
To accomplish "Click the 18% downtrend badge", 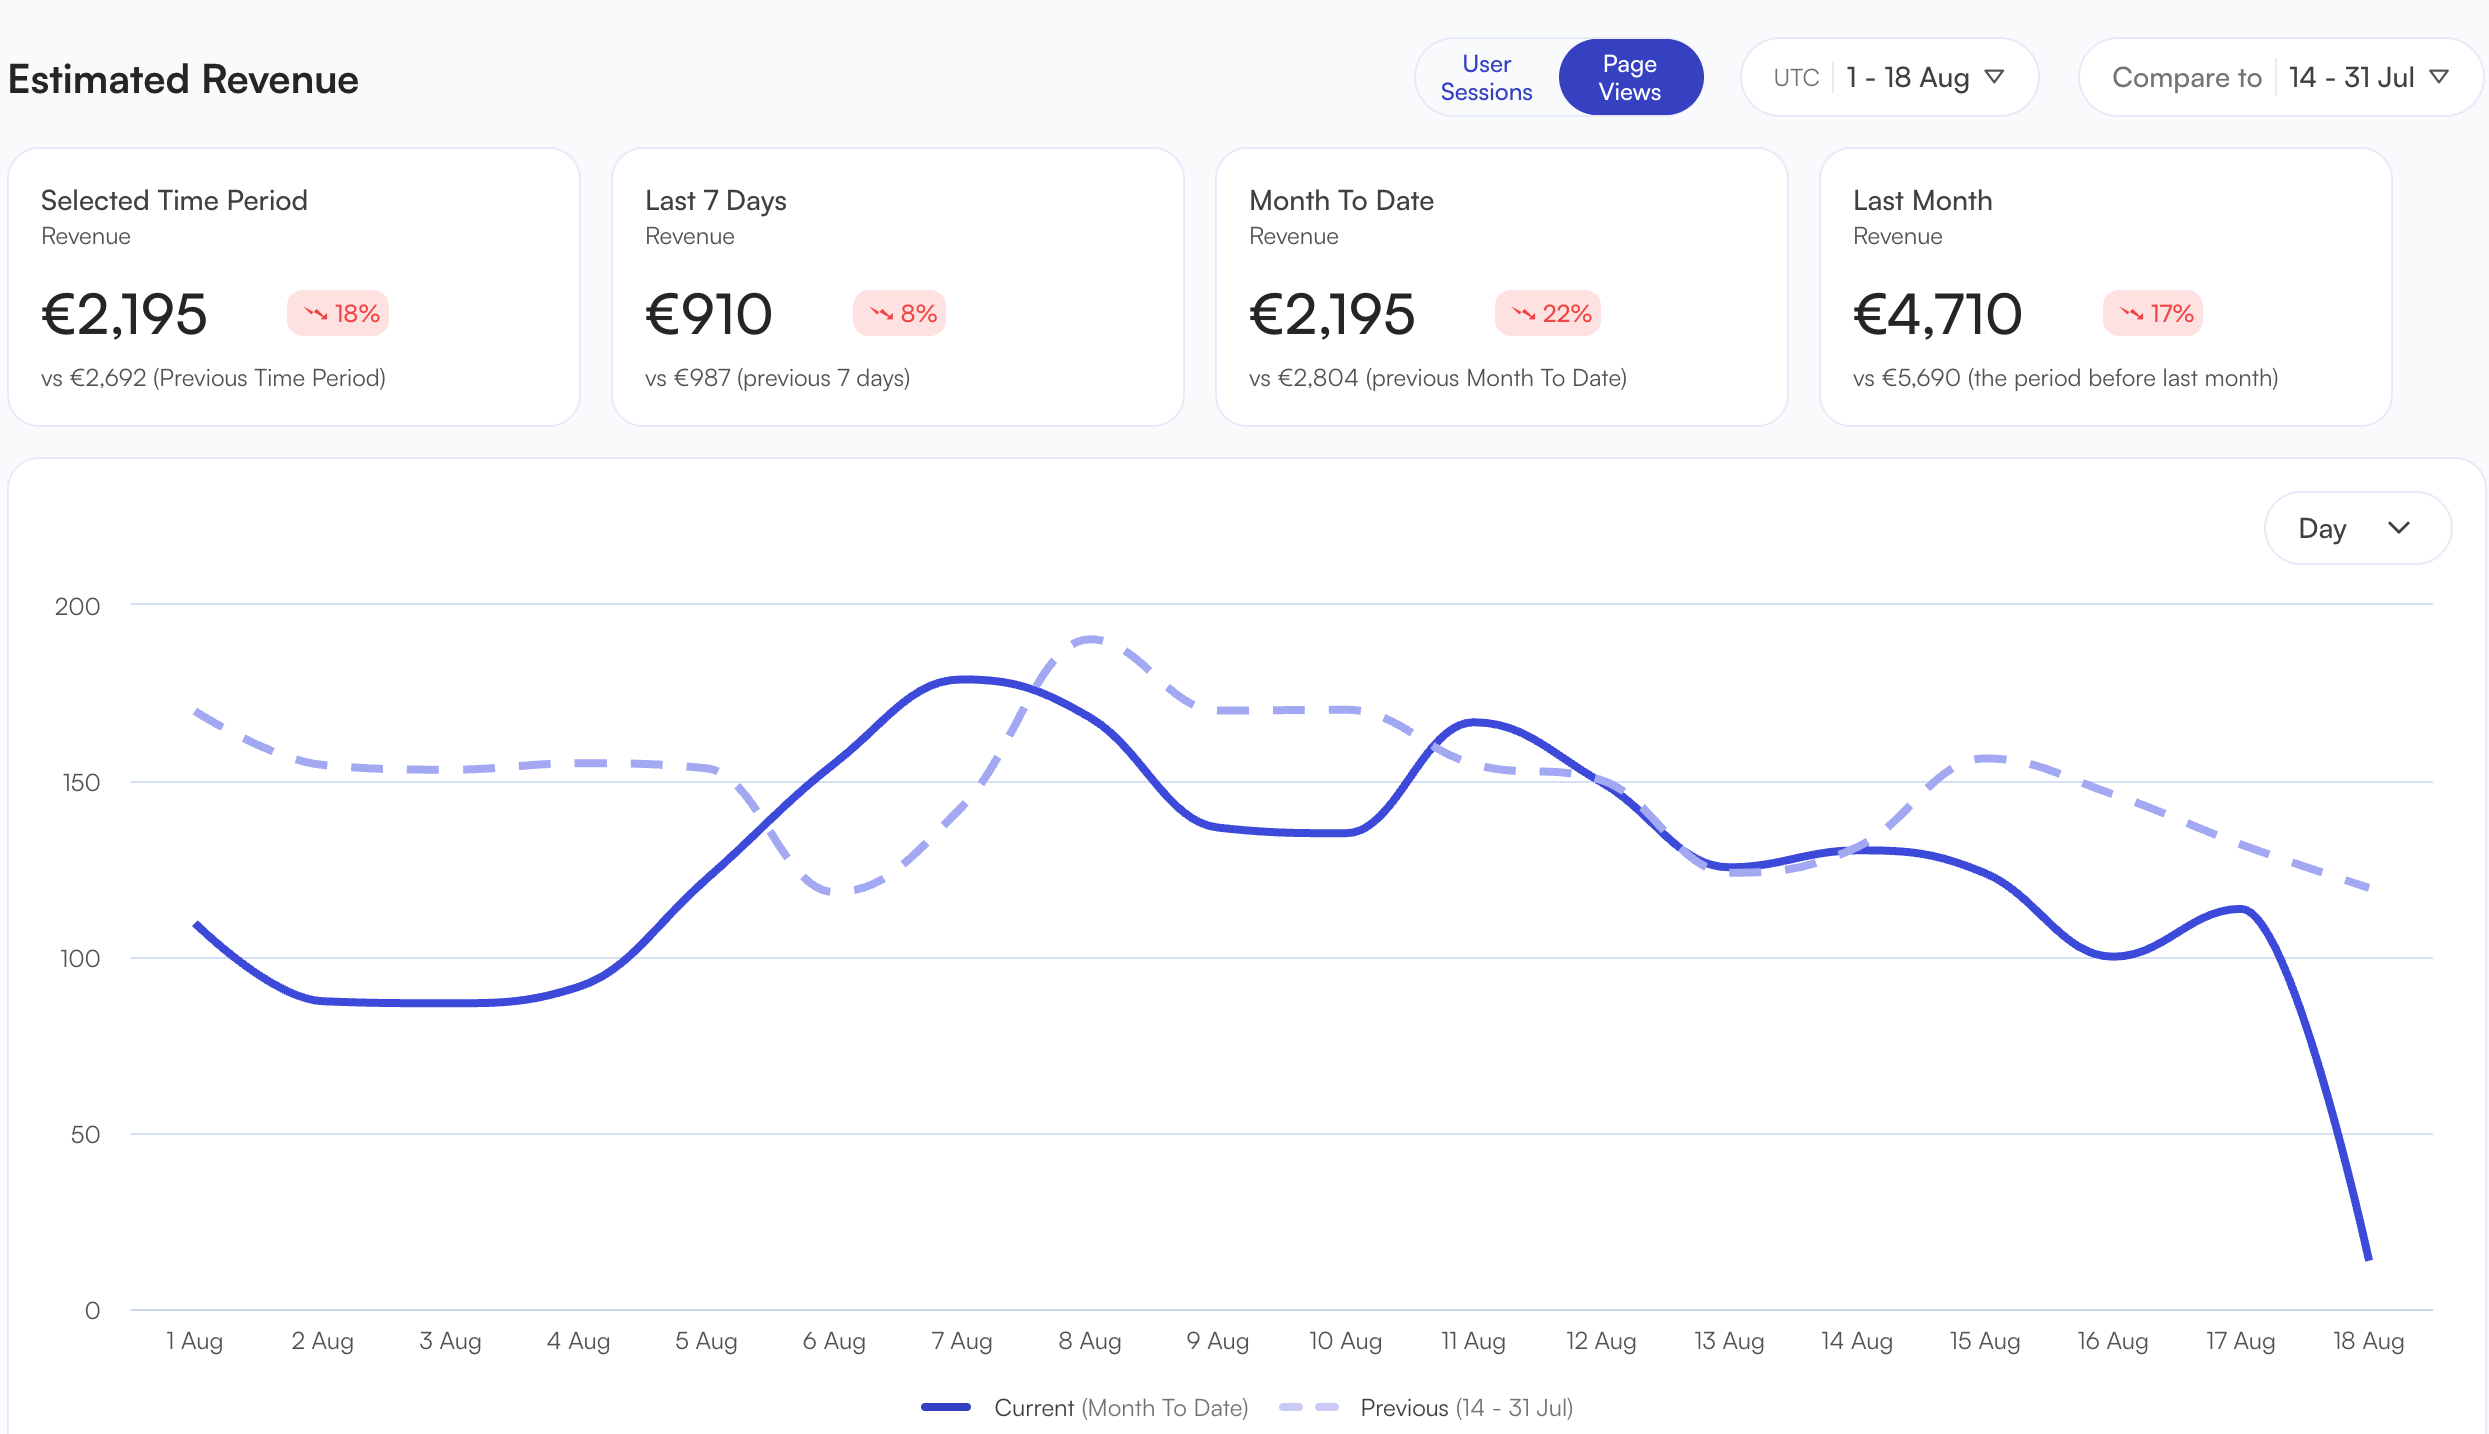I will [x=339, y=314].
